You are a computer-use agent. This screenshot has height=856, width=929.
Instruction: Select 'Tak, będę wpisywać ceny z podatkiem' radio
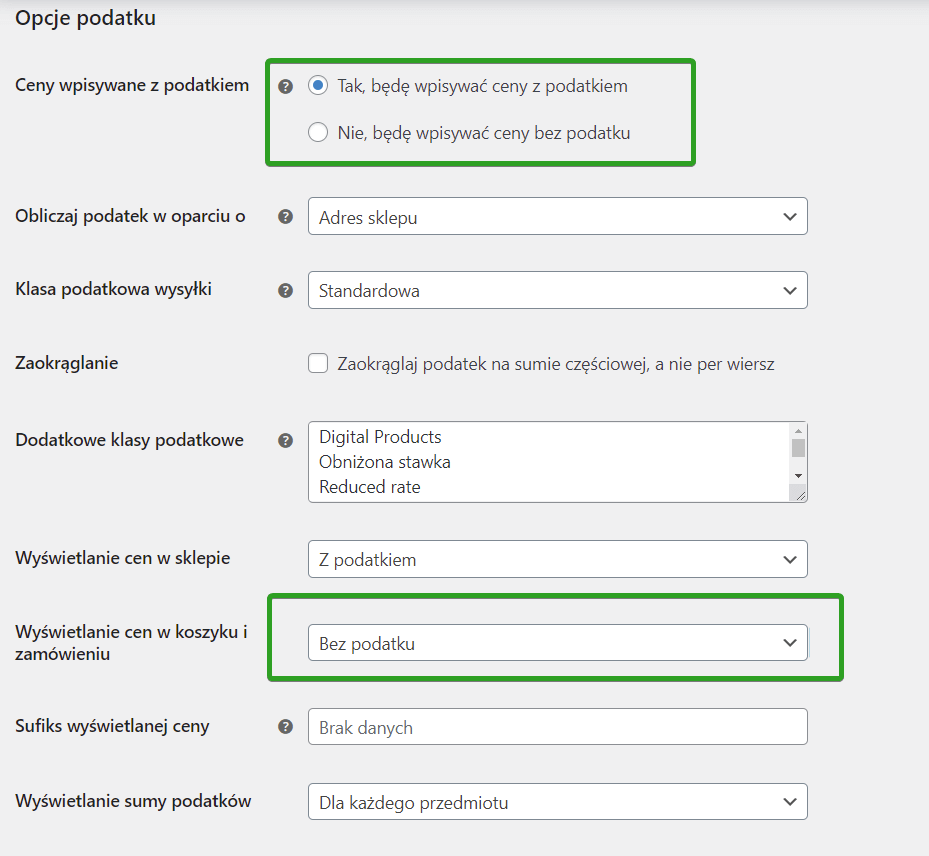coord(318,85)
